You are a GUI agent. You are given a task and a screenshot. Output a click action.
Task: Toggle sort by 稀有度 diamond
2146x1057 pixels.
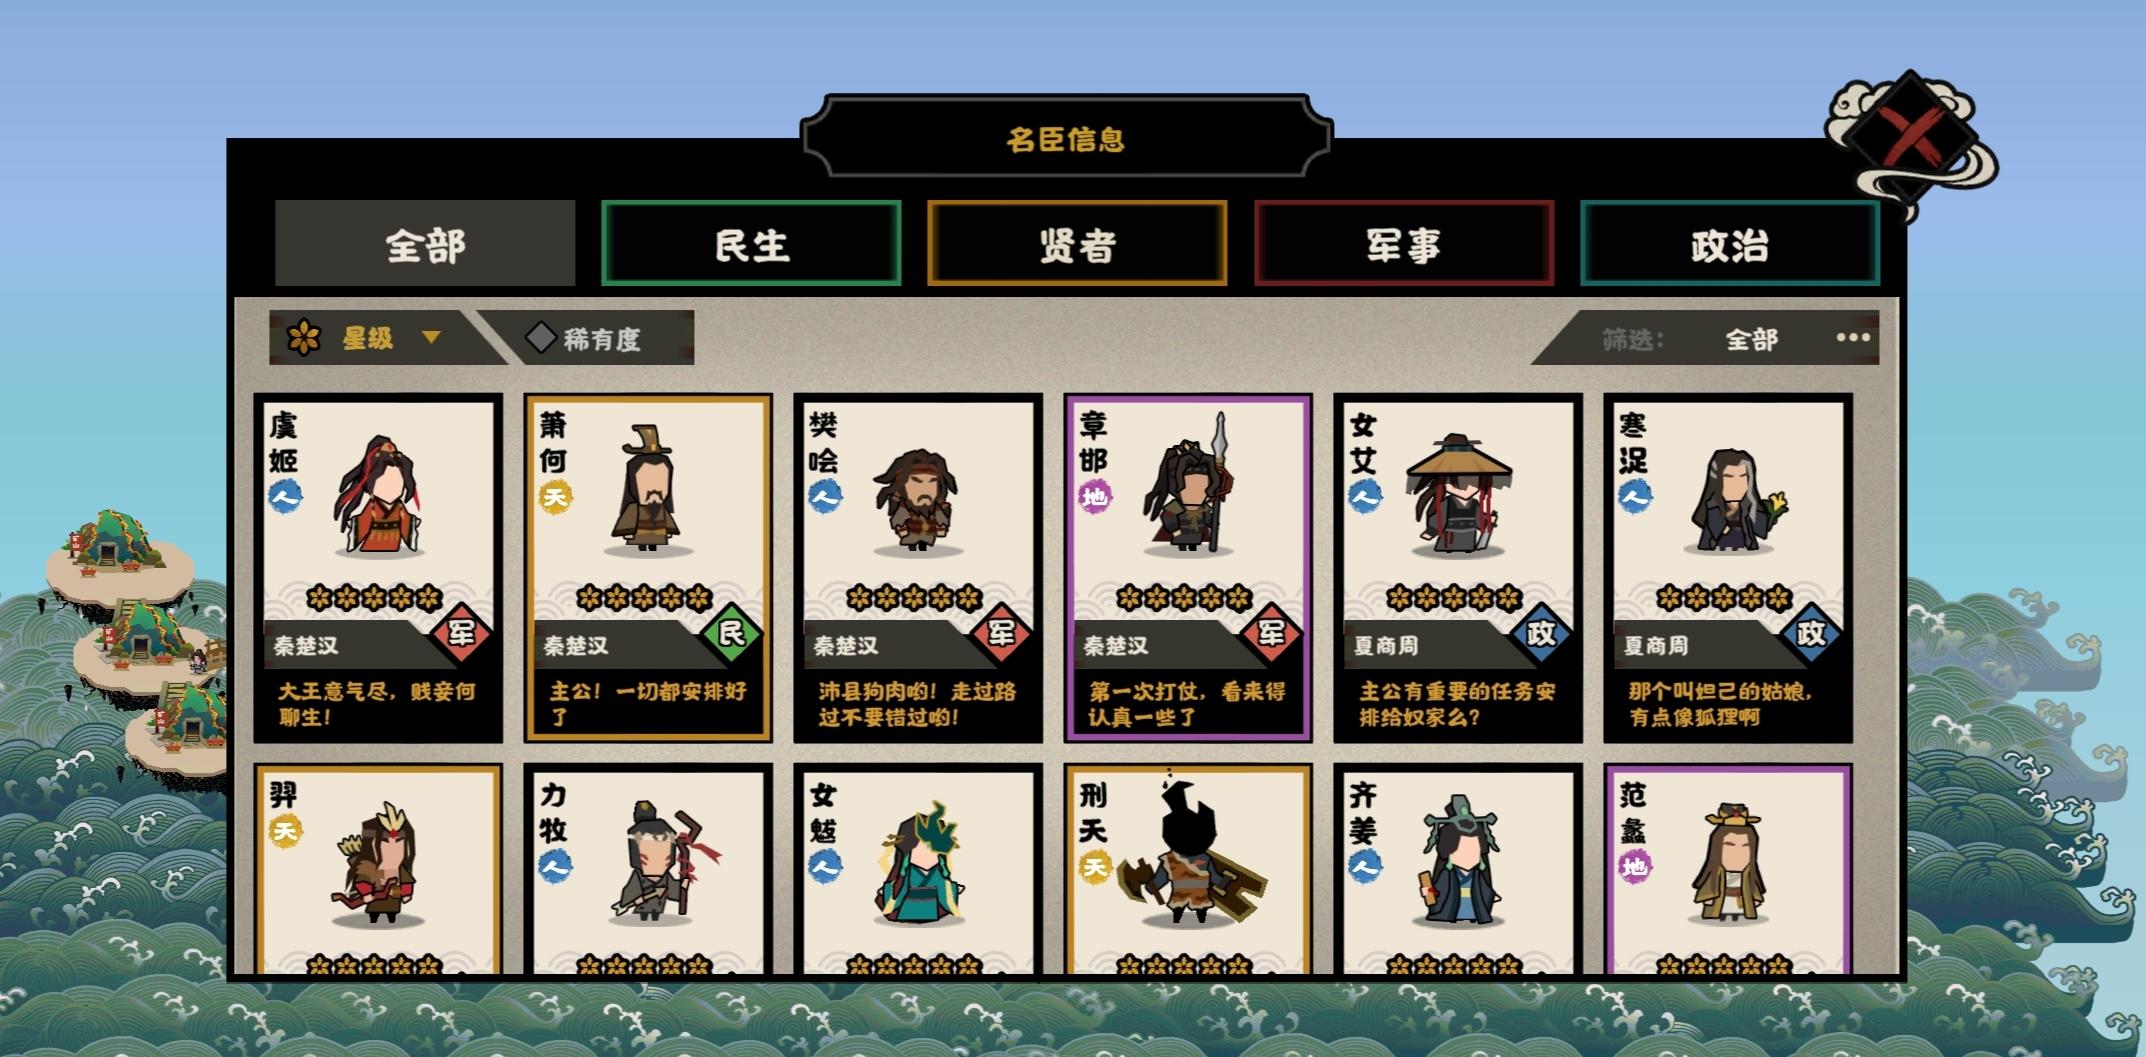tap(541, 338)
